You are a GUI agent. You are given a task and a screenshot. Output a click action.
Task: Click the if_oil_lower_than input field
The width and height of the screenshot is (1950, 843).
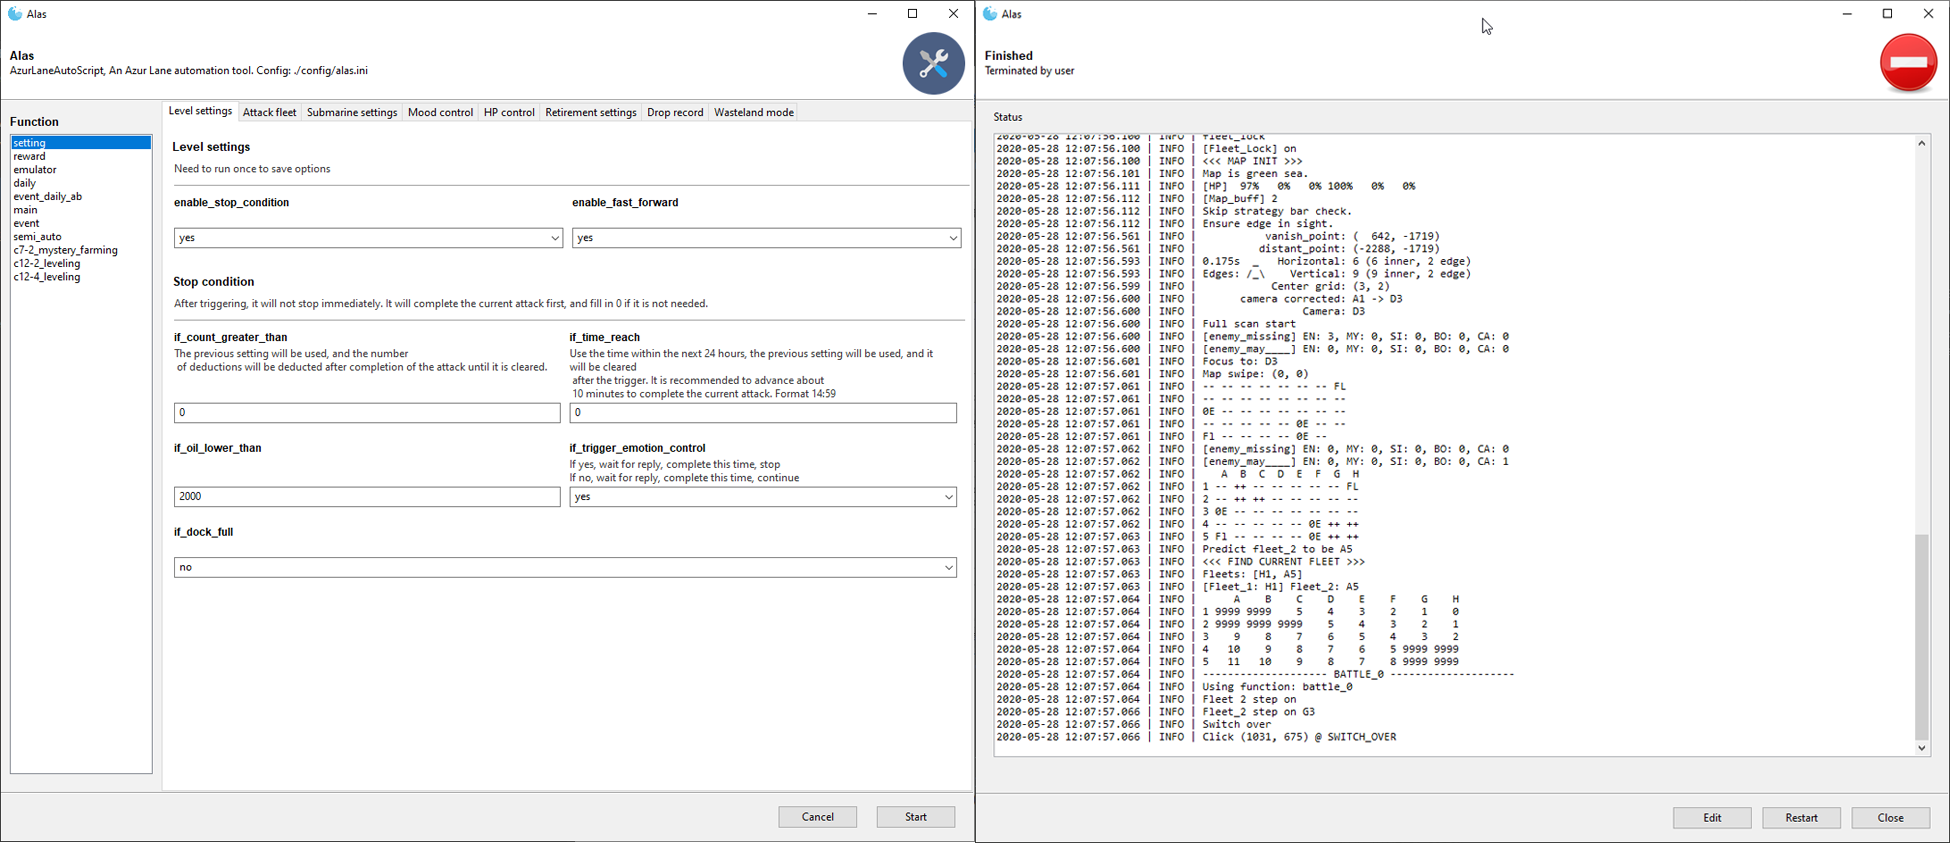(366, 497)
